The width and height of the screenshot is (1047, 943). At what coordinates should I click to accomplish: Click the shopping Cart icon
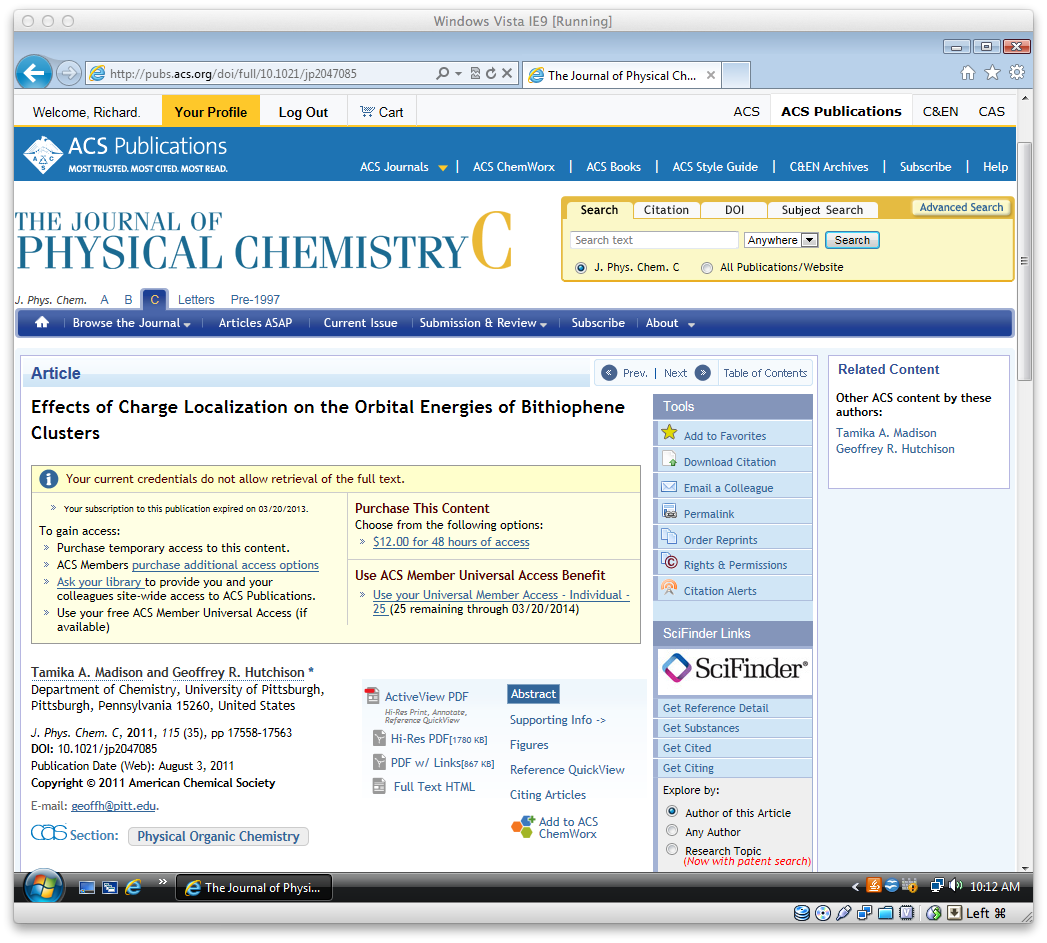click(367, 112)
